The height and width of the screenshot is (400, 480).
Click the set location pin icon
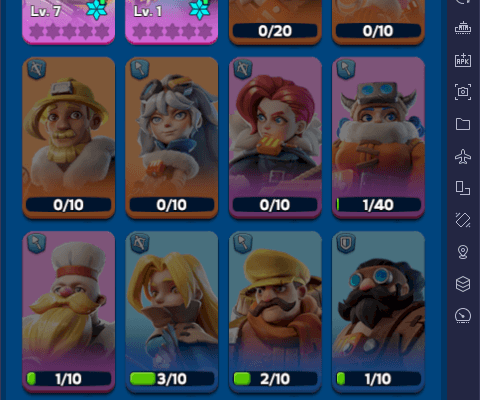click(x=463, y=252)
